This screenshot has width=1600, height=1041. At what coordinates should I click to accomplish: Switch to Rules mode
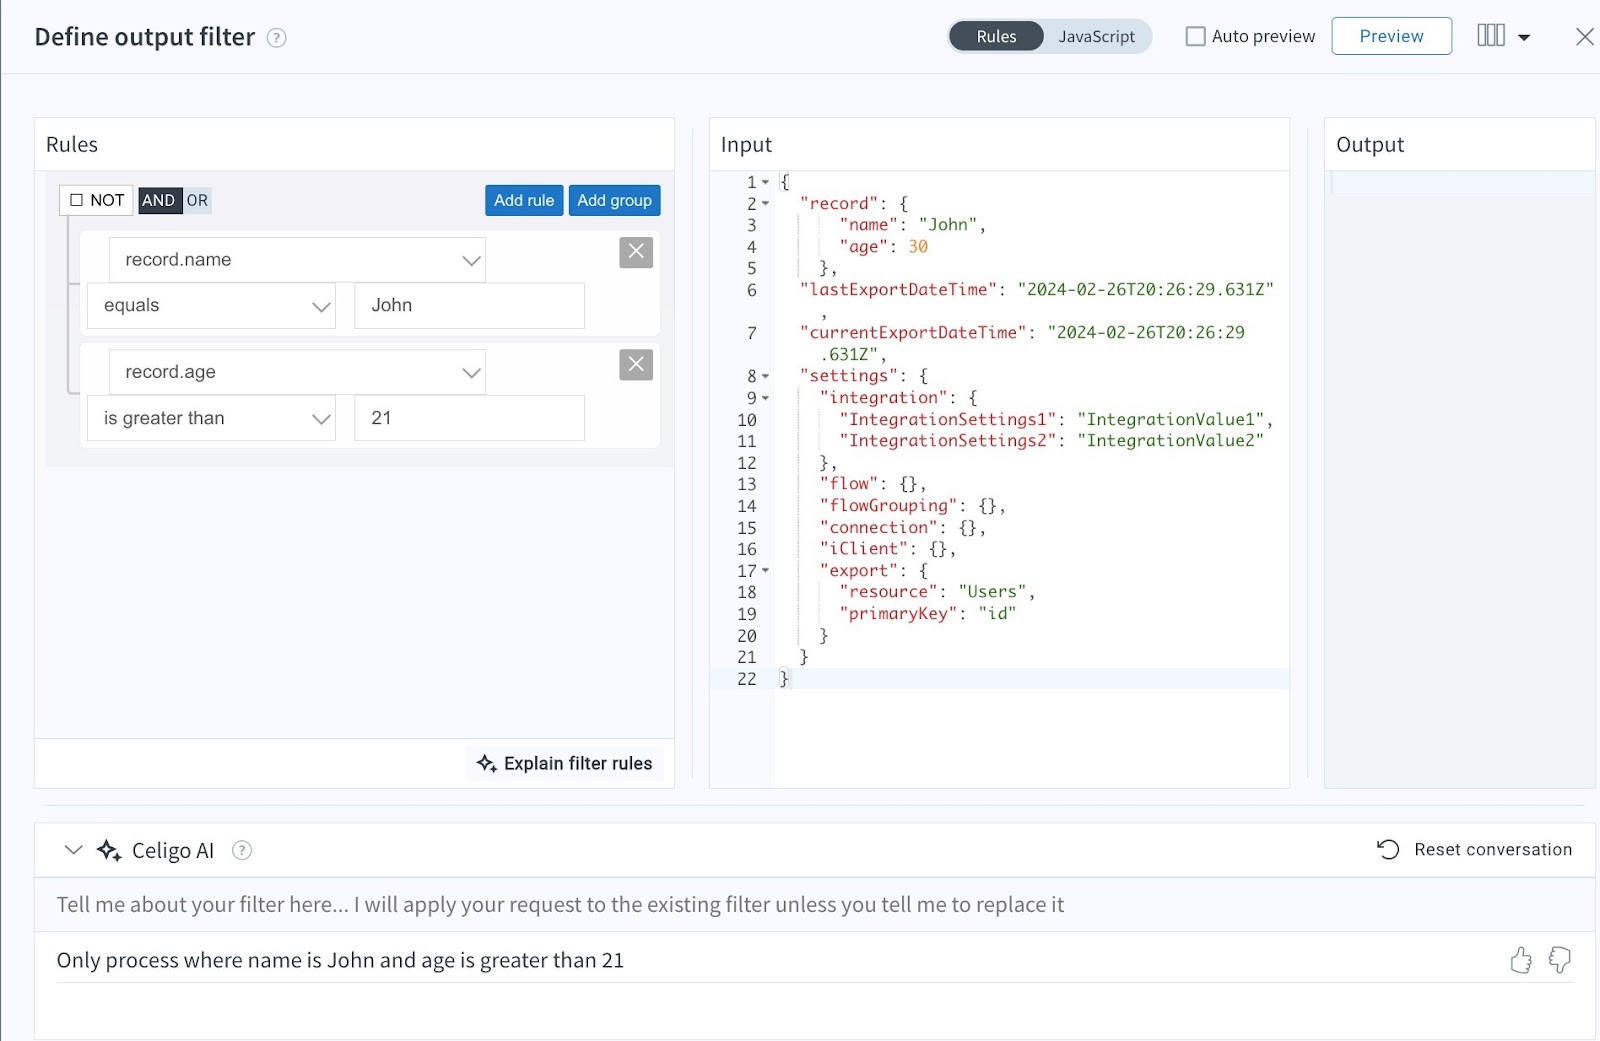[996, 36]
